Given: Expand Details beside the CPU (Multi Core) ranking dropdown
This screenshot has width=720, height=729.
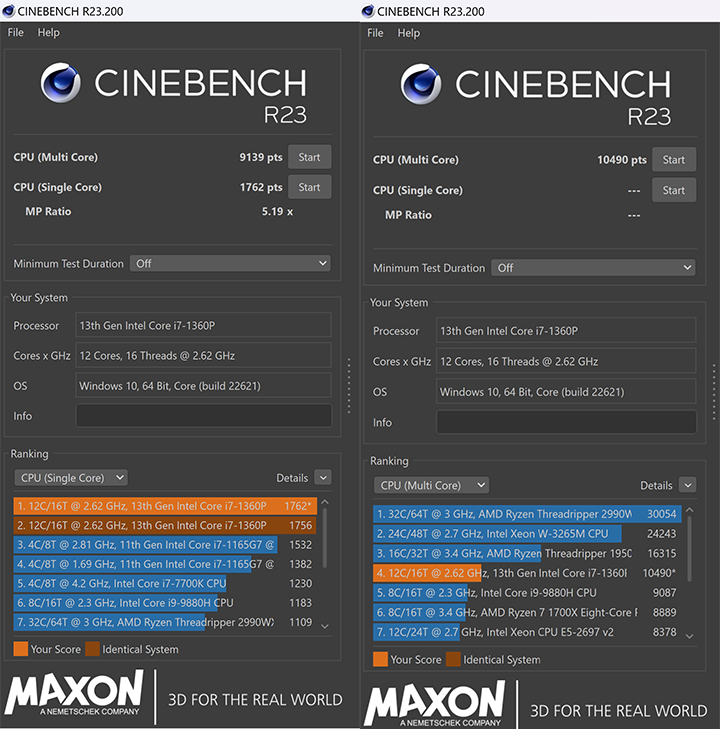Looking at the screenshot, I should tap(686, 485).
